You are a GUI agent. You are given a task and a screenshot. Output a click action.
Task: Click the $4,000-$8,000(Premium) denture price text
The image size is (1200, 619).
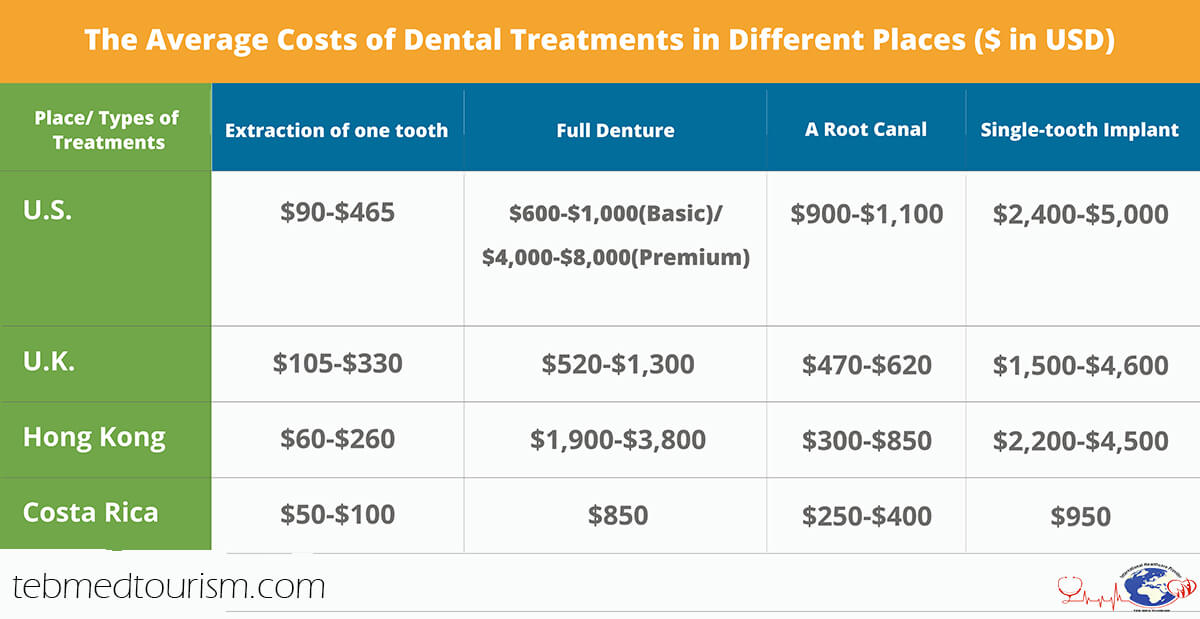coord(615,257)
